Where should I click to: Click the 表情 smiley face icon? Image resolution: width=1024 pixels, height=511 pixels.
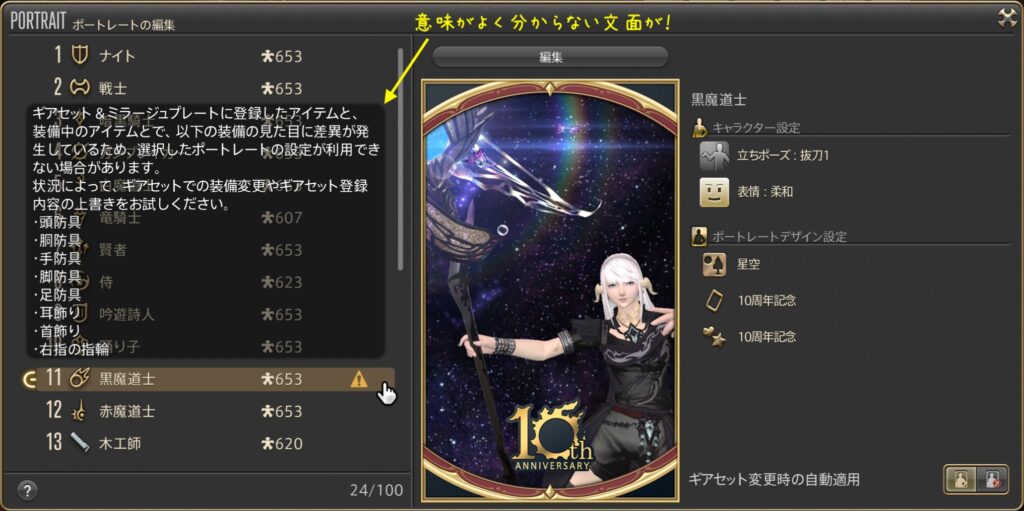point(714,192)
